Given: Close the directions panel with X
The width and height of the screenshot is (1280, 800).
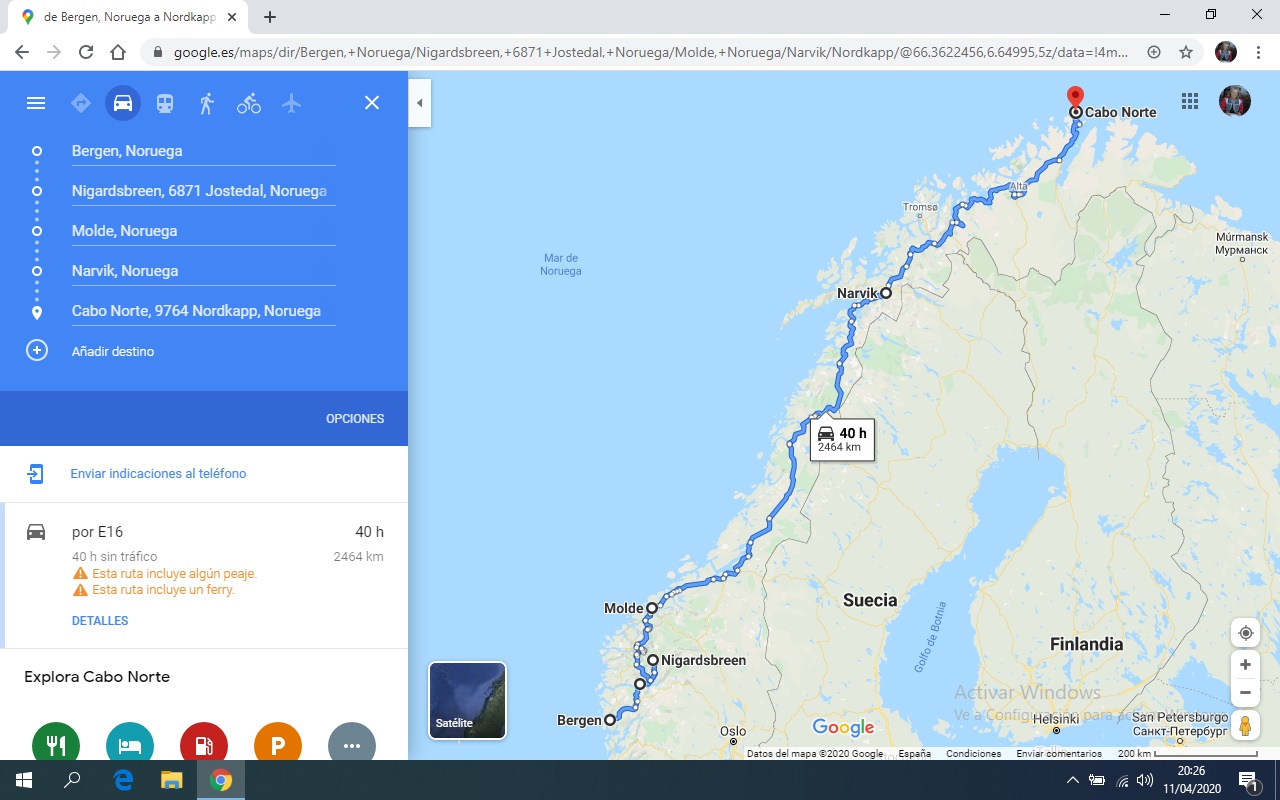Looking at the screenshot, I should [372, 103].
